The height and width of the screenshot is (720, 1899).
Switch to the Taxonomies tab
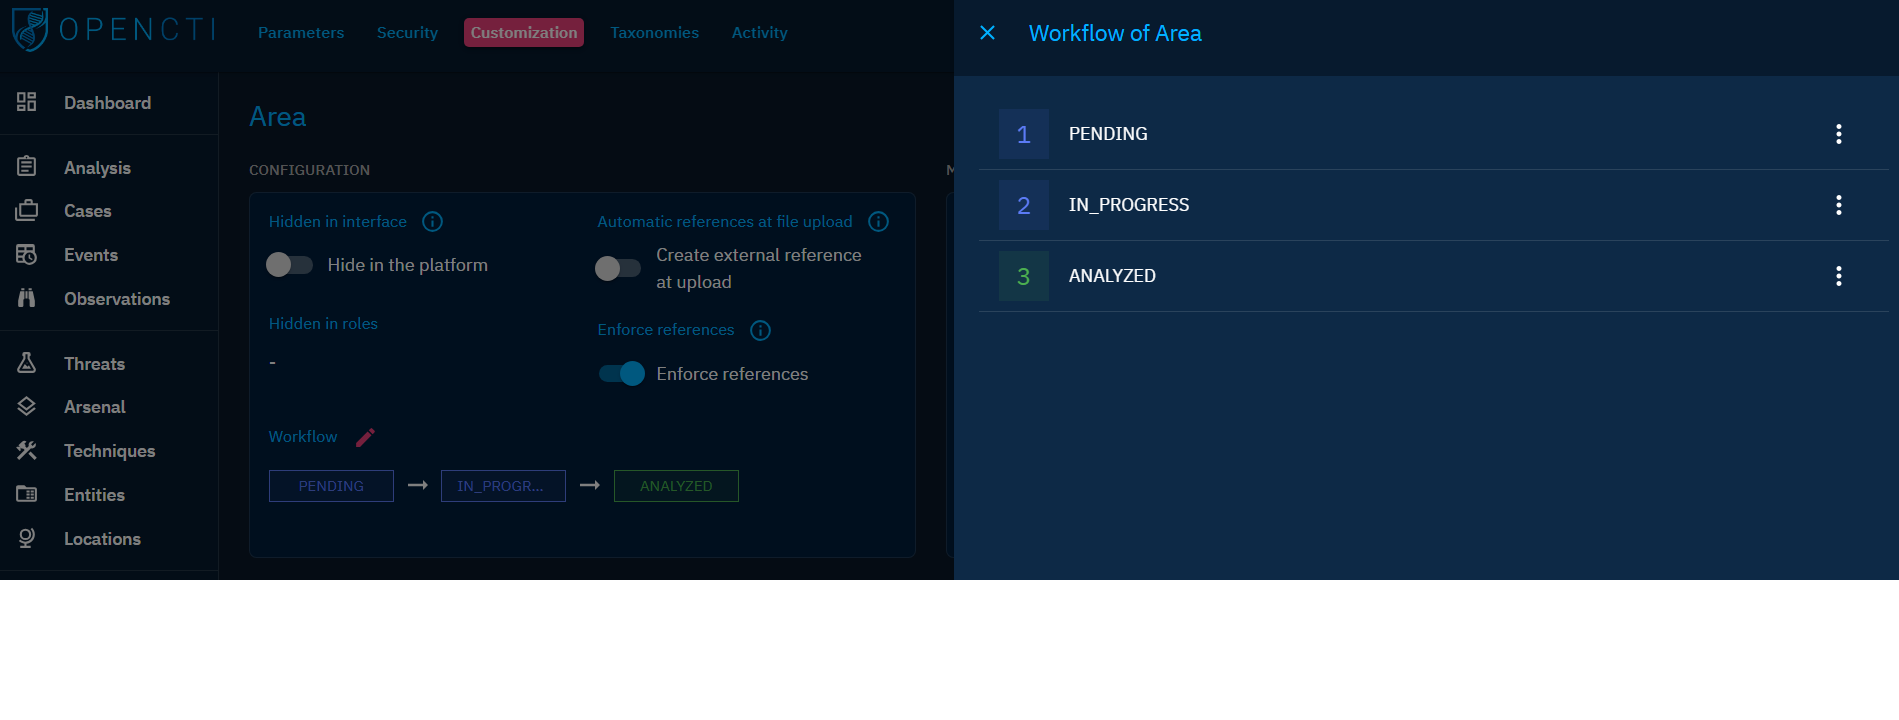coord(654,33)
